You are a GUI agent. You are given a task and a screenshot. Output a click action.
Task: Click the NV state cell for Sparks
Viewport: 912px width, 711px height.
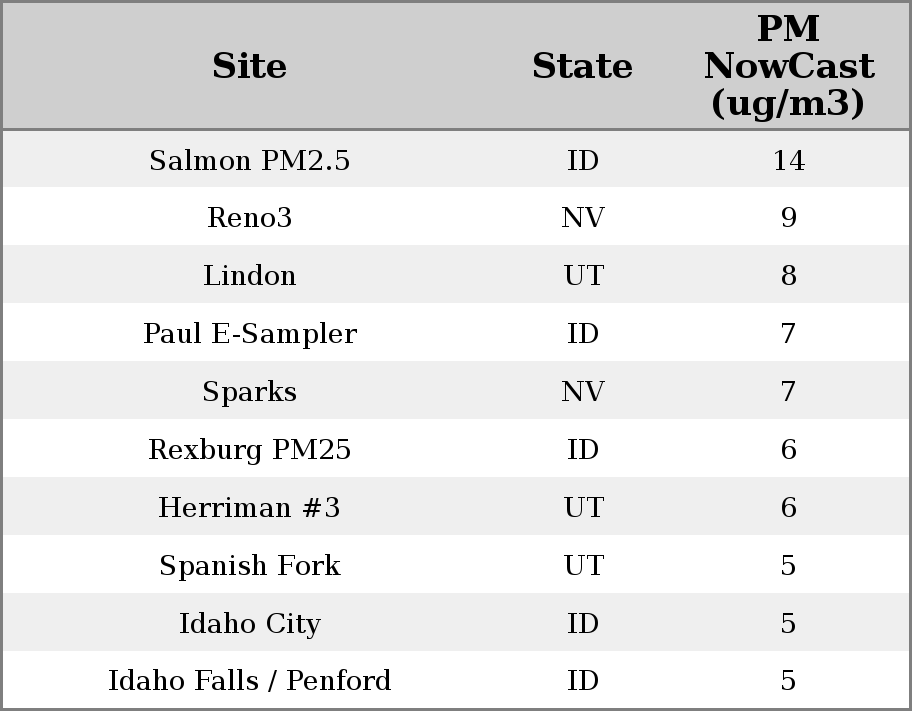tap(583, 392)
